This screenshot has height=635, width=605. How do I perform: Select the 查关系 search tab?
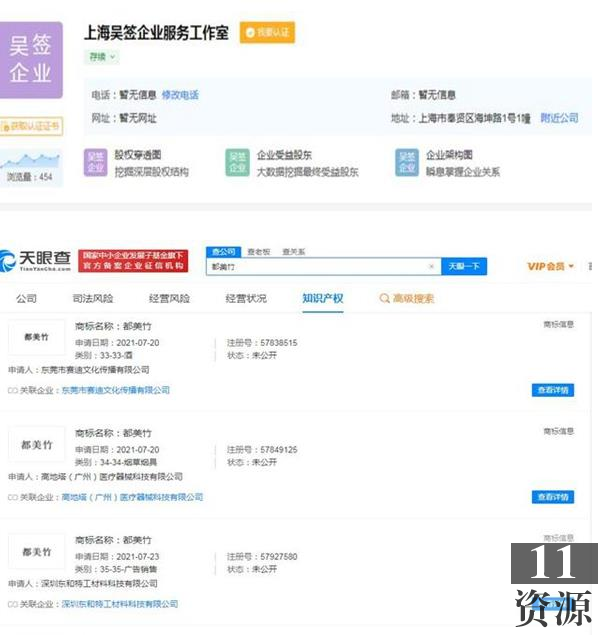tap(294, 252)
